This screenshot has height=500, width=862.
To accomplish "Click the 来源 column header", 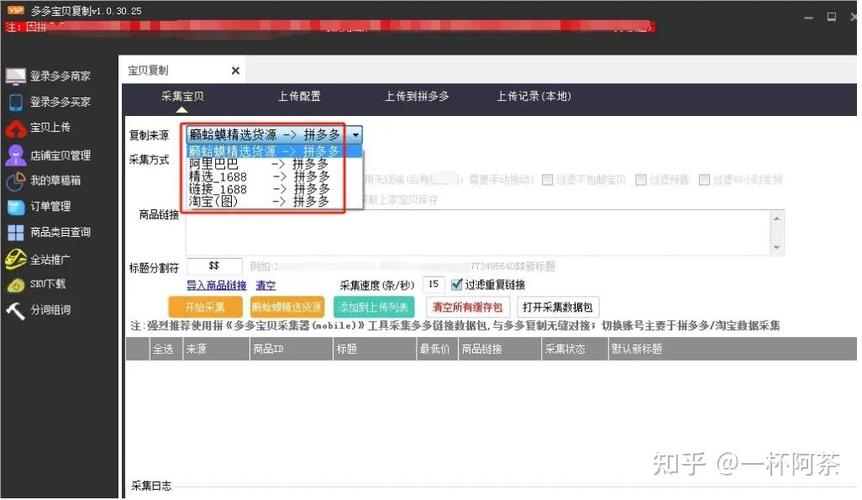I will (x=216, y=349).
